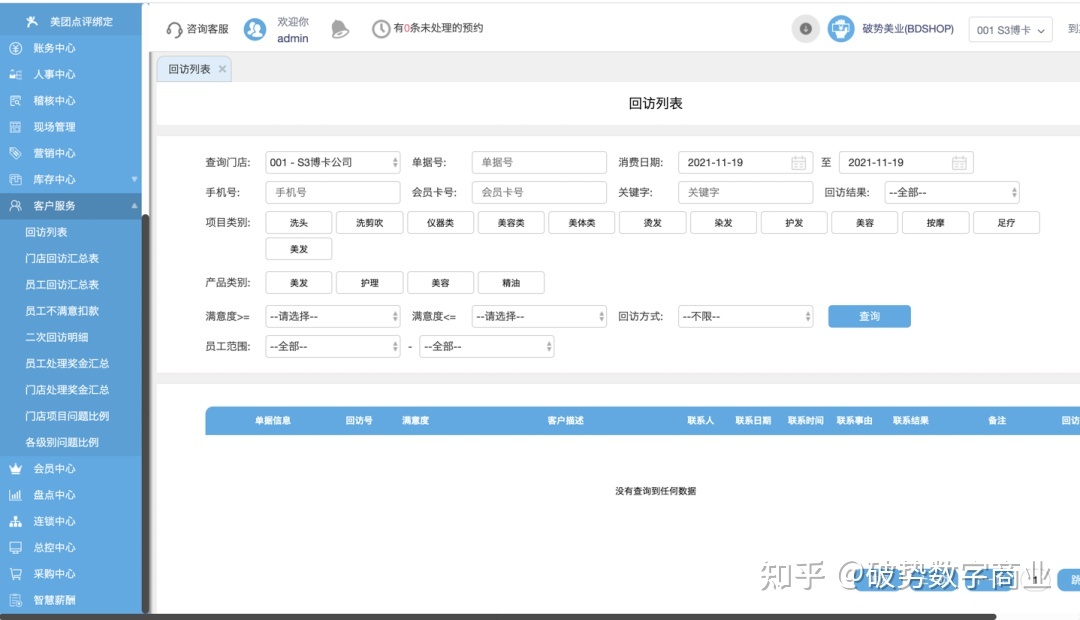Toggle 足疗 project category

1006,223
